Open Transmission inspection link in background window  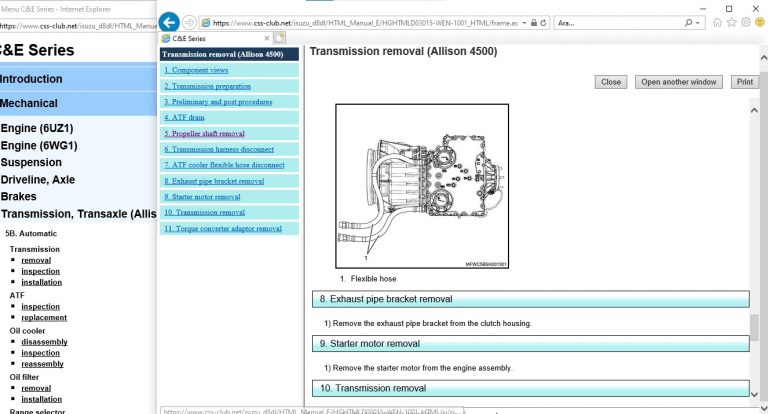click(x=40, y=271)
